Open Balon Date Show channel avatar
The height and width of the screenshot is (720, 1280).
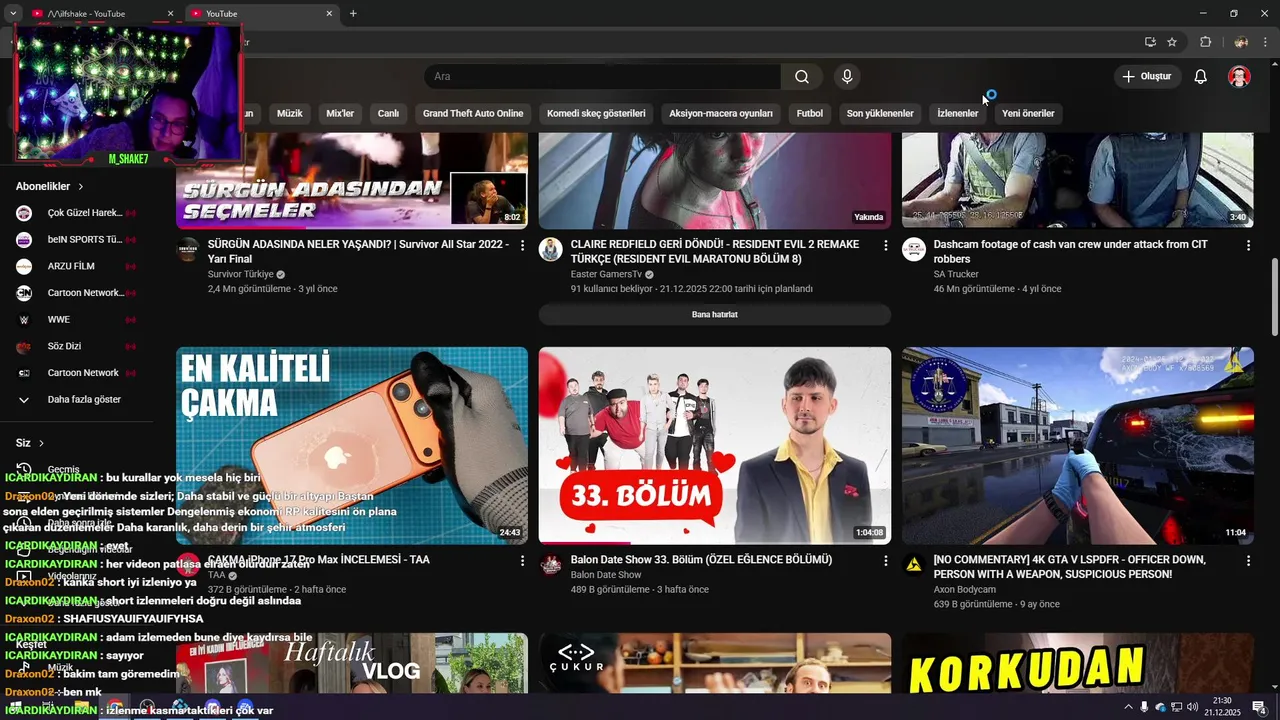(x=551, y=566)
